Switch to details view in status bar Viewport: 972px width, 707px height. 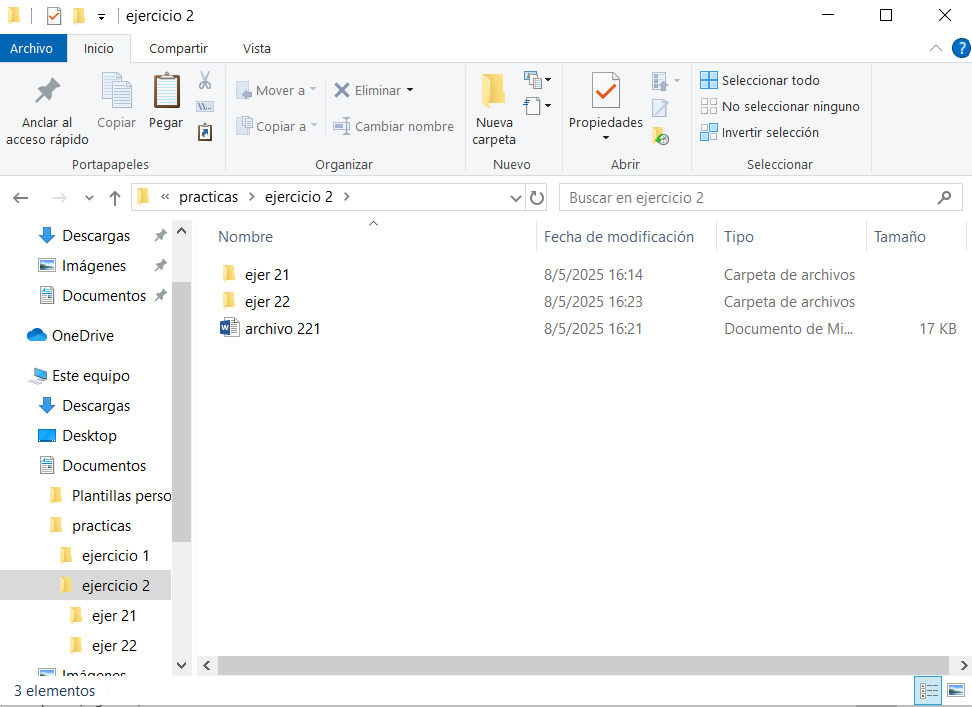[x=929, y=691]
